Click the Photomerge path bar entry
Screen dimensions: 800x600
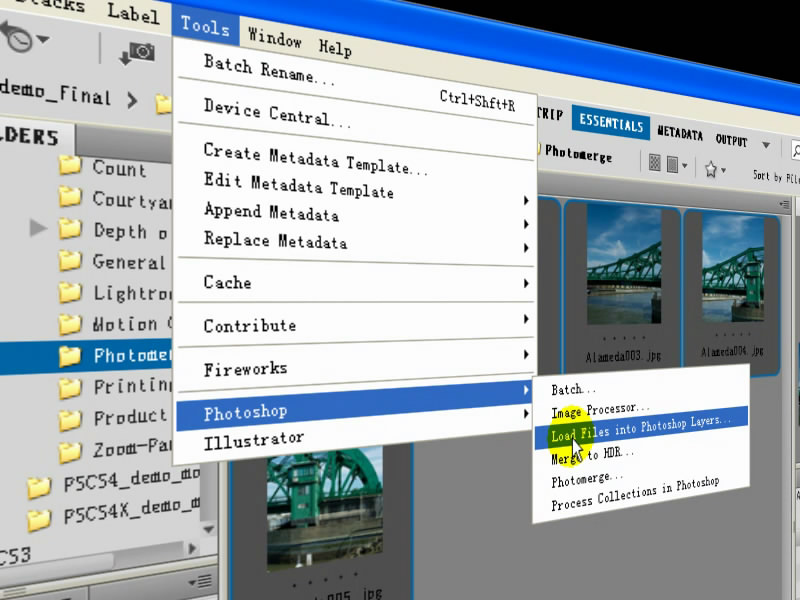[x=579, y=153]
